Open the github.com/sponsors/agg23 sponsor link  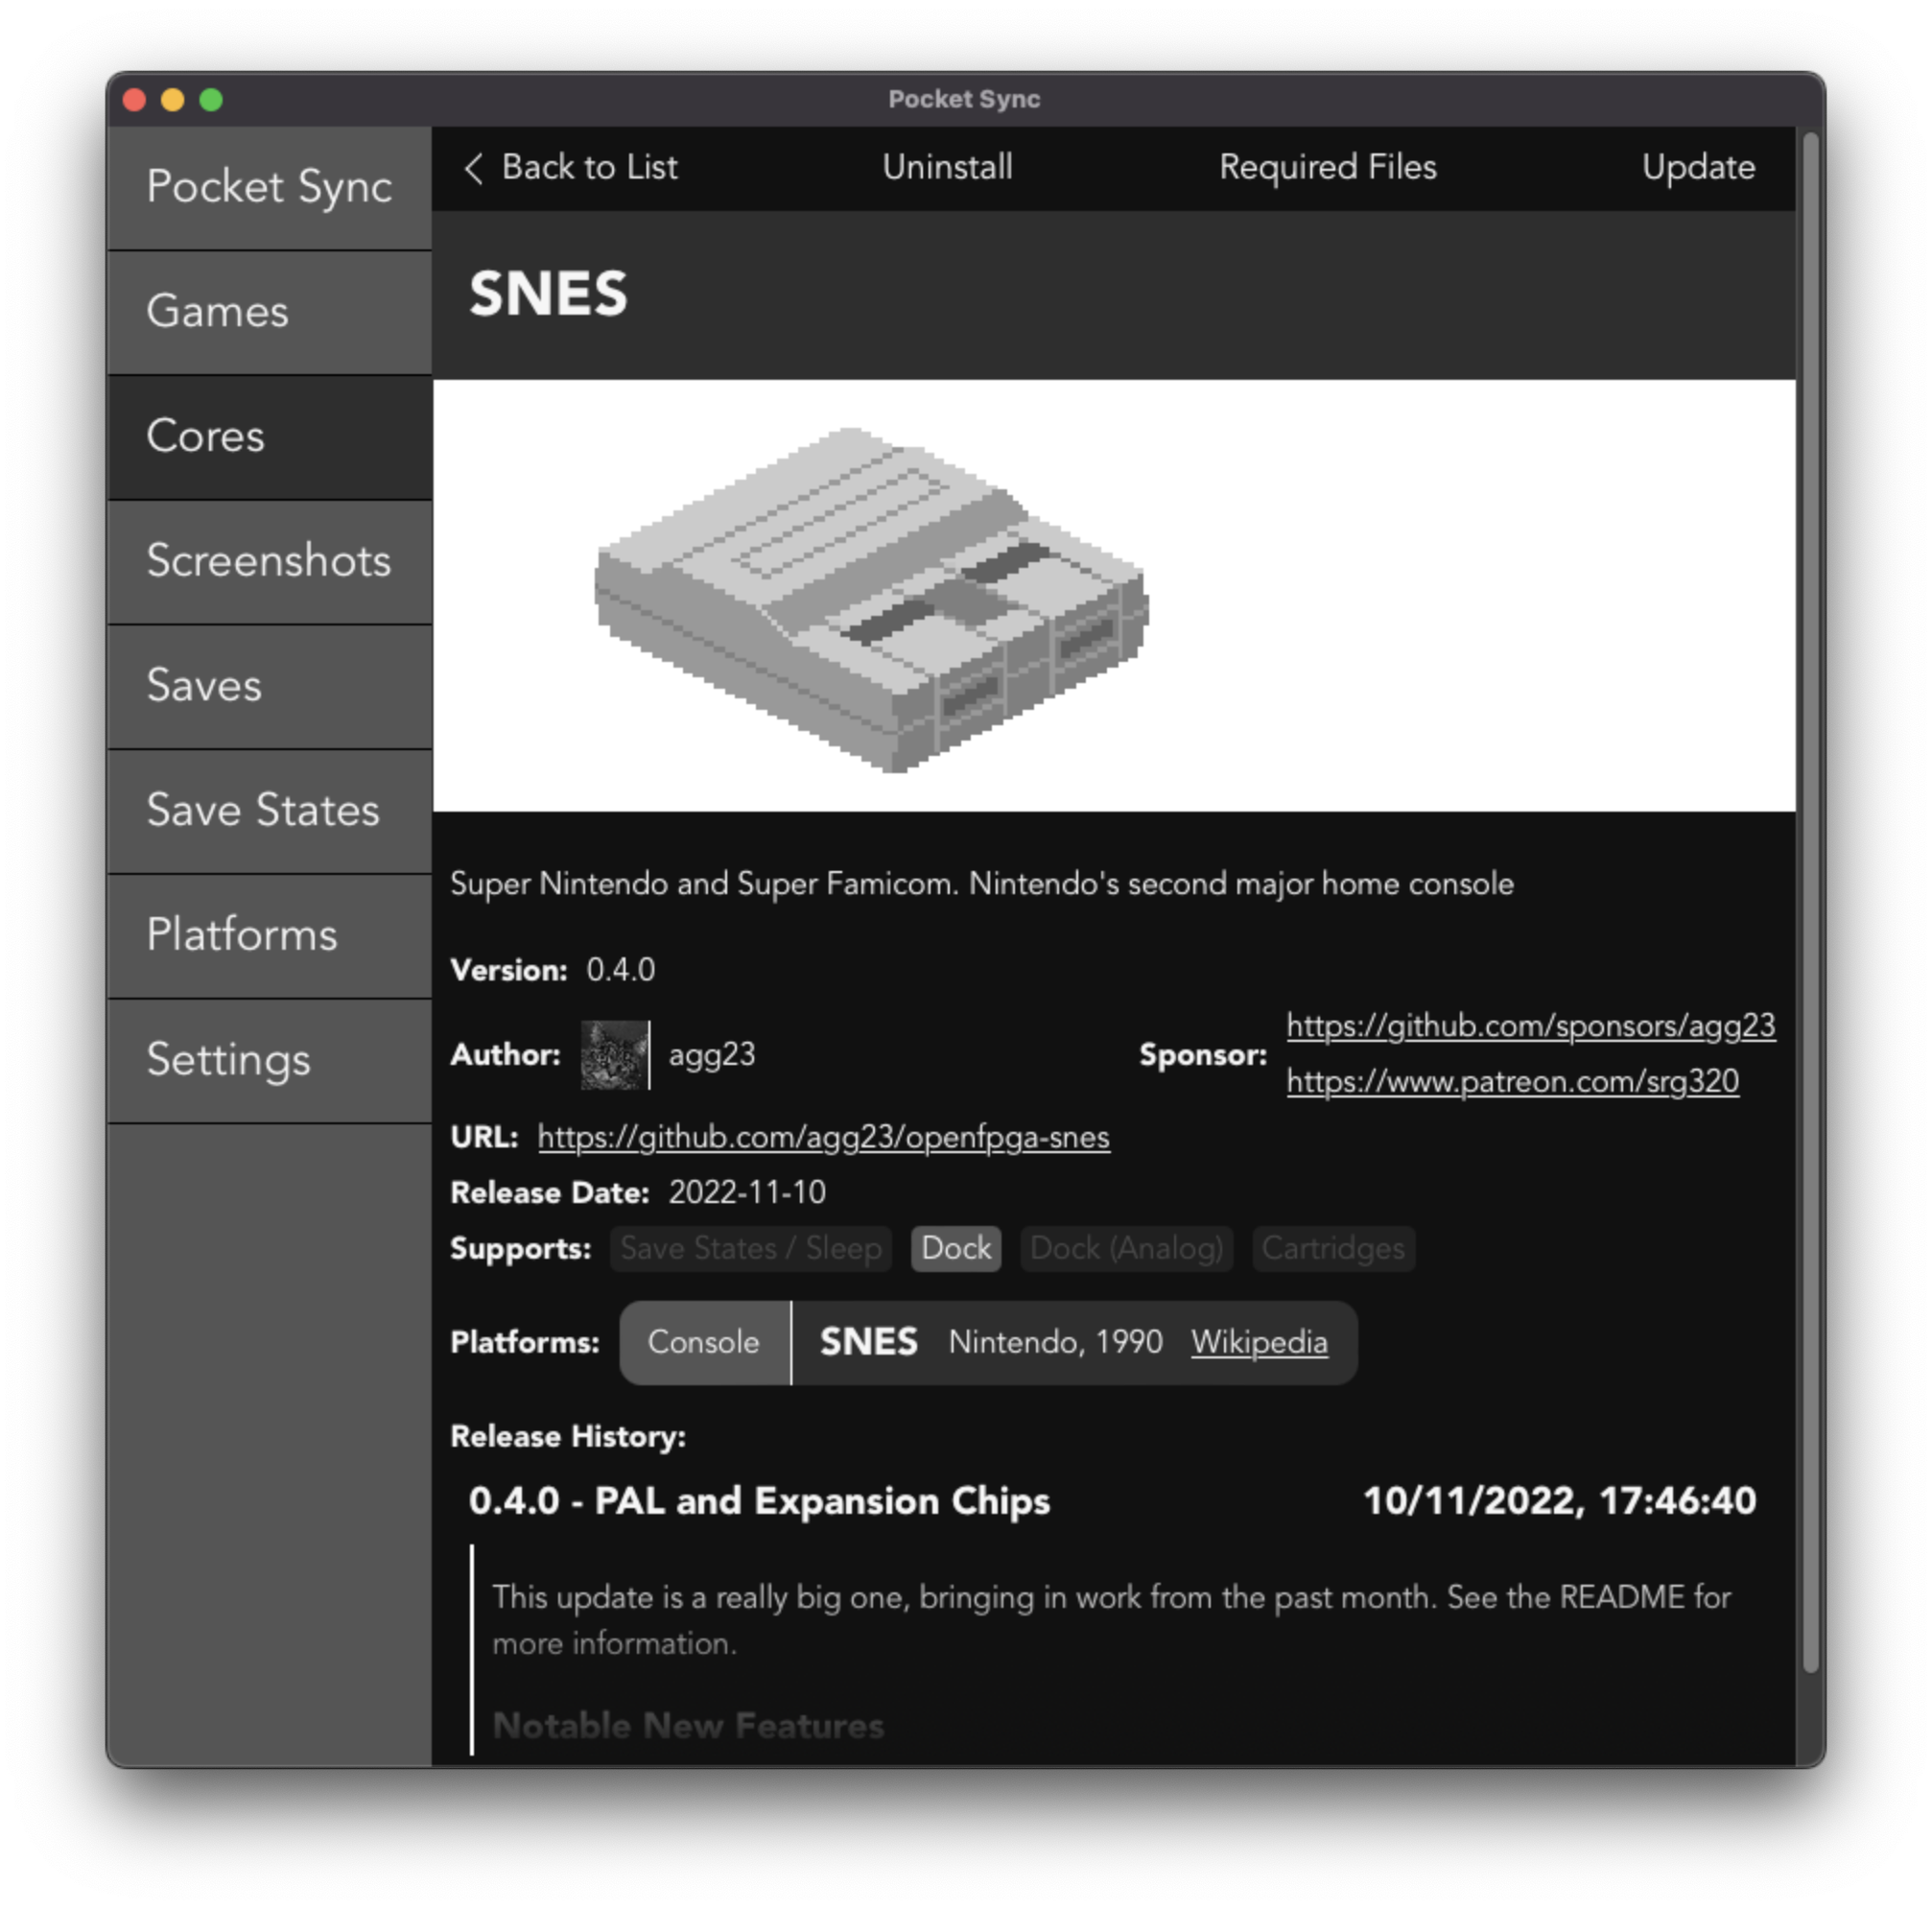point(1530,1026)
